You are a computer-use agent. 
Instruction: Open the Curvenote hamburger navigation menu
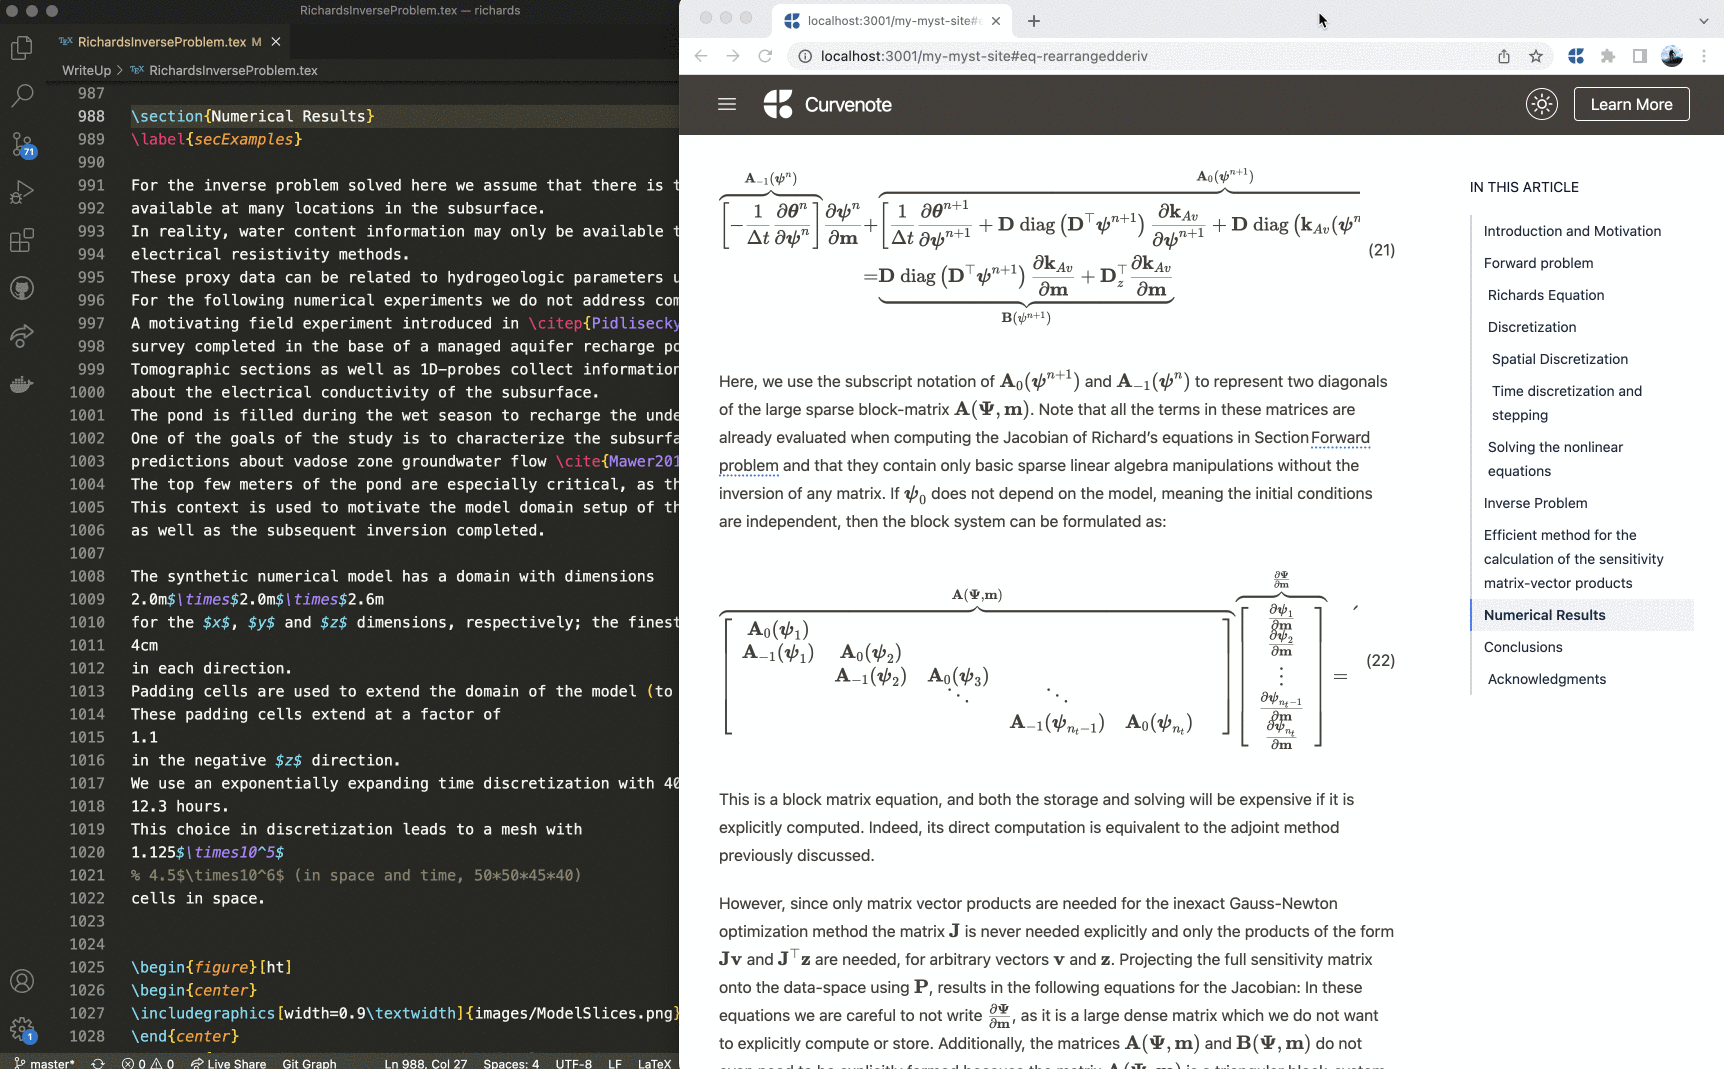point(727,104)
